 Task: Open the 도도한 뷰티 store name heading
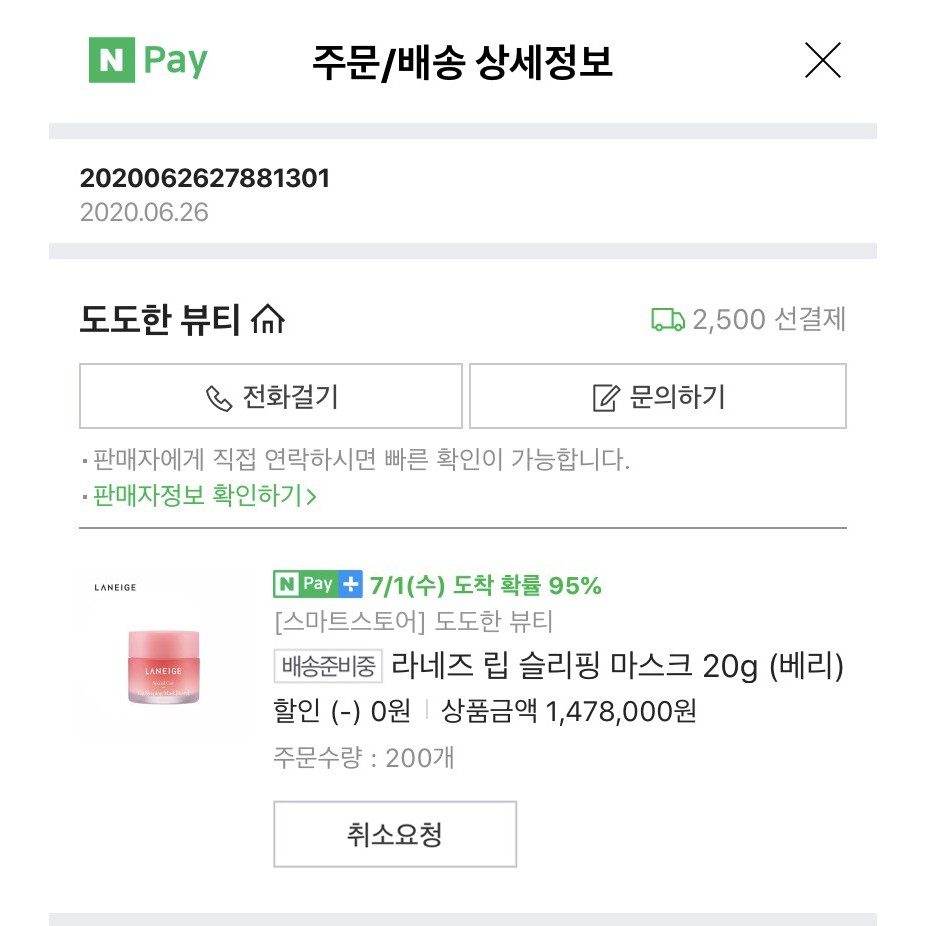pyautogui.click(x=160, y=320)
